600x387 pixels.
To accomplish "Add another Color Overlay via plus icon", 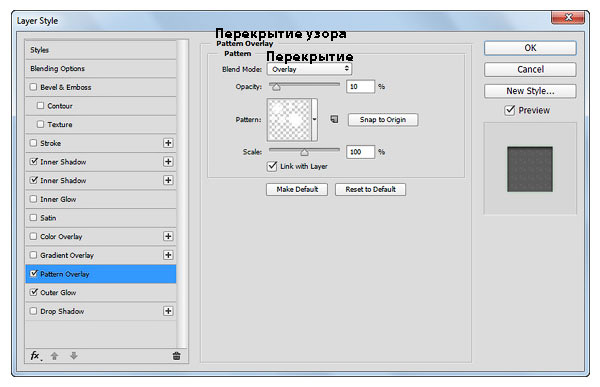I will (x=168, y=236).
